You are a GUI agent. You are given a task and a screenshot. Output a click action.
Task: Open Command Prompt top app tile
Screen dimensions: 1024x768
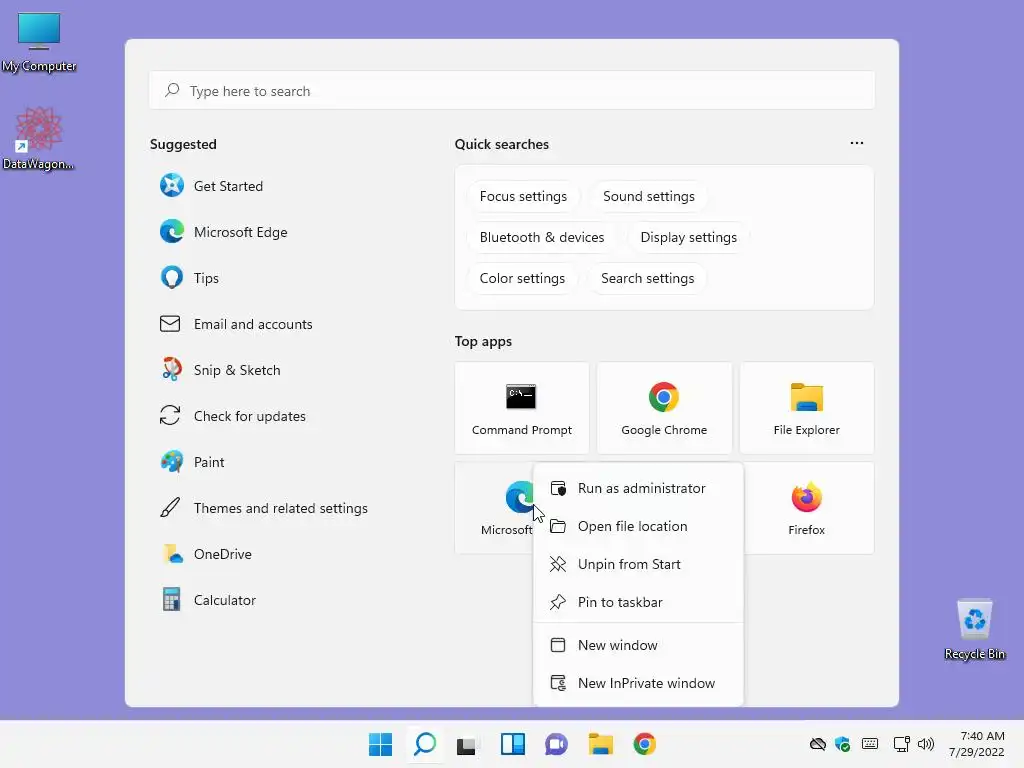pos(521,408)
